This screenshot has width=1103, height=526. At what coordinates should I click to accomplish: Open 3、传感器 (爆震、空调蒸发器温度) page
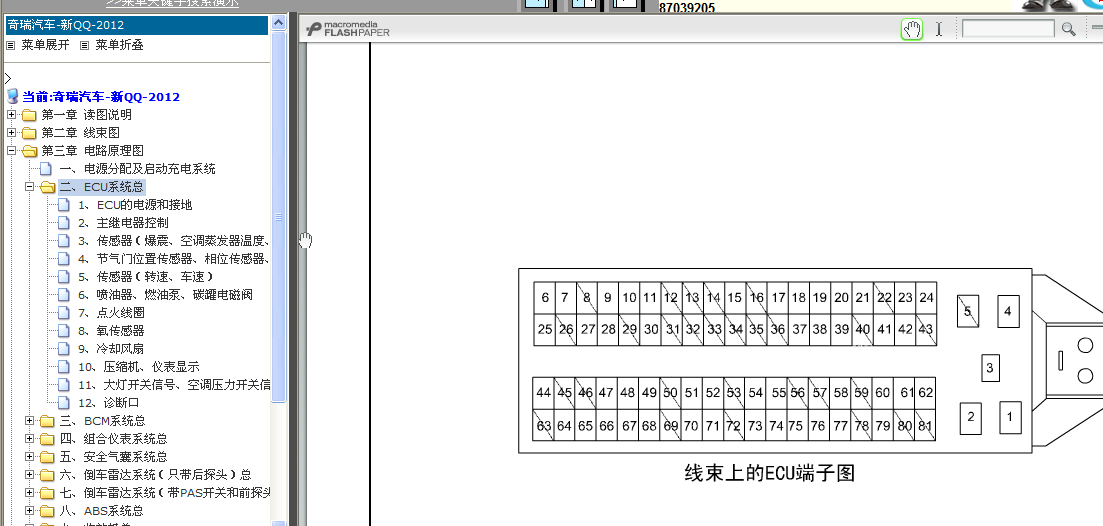tap(174, 240)
